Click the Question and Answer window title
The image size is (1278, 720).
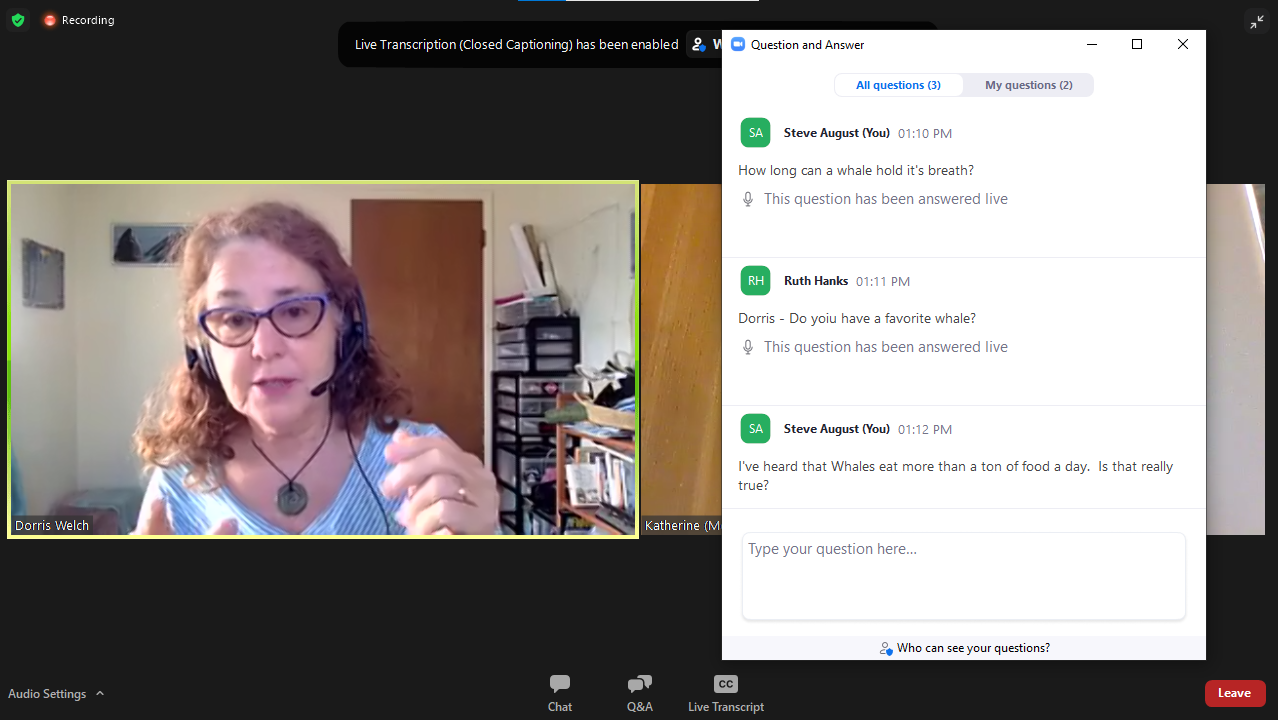pyautogui.click(x=808, y=45)
